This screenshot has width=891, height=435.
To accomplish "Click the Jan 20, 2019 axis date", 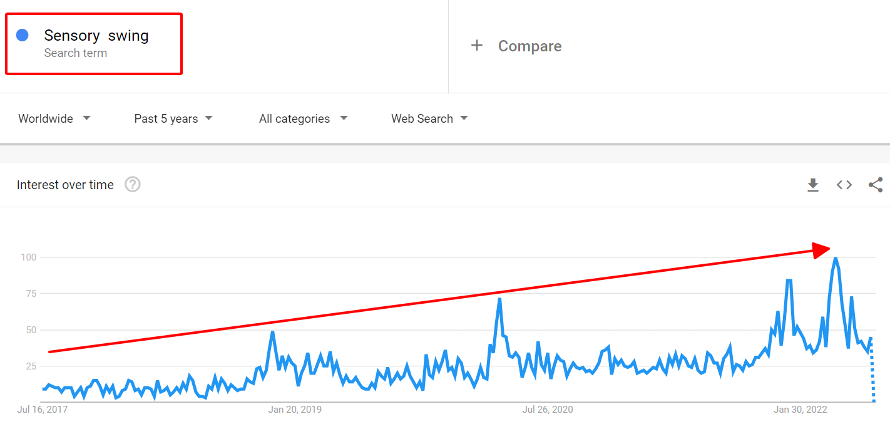I will [x=295, y=410].
